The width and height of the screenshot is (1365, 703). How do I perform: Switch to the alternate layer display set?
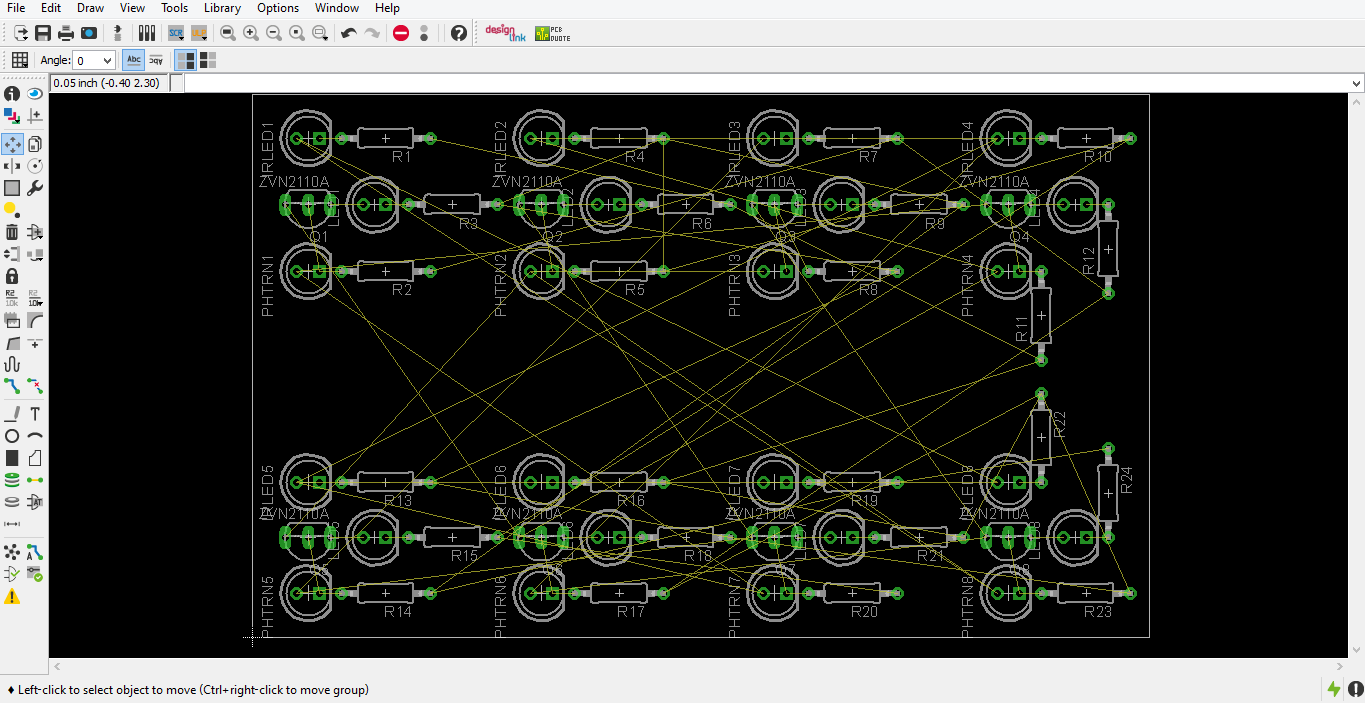pos(207,60)
